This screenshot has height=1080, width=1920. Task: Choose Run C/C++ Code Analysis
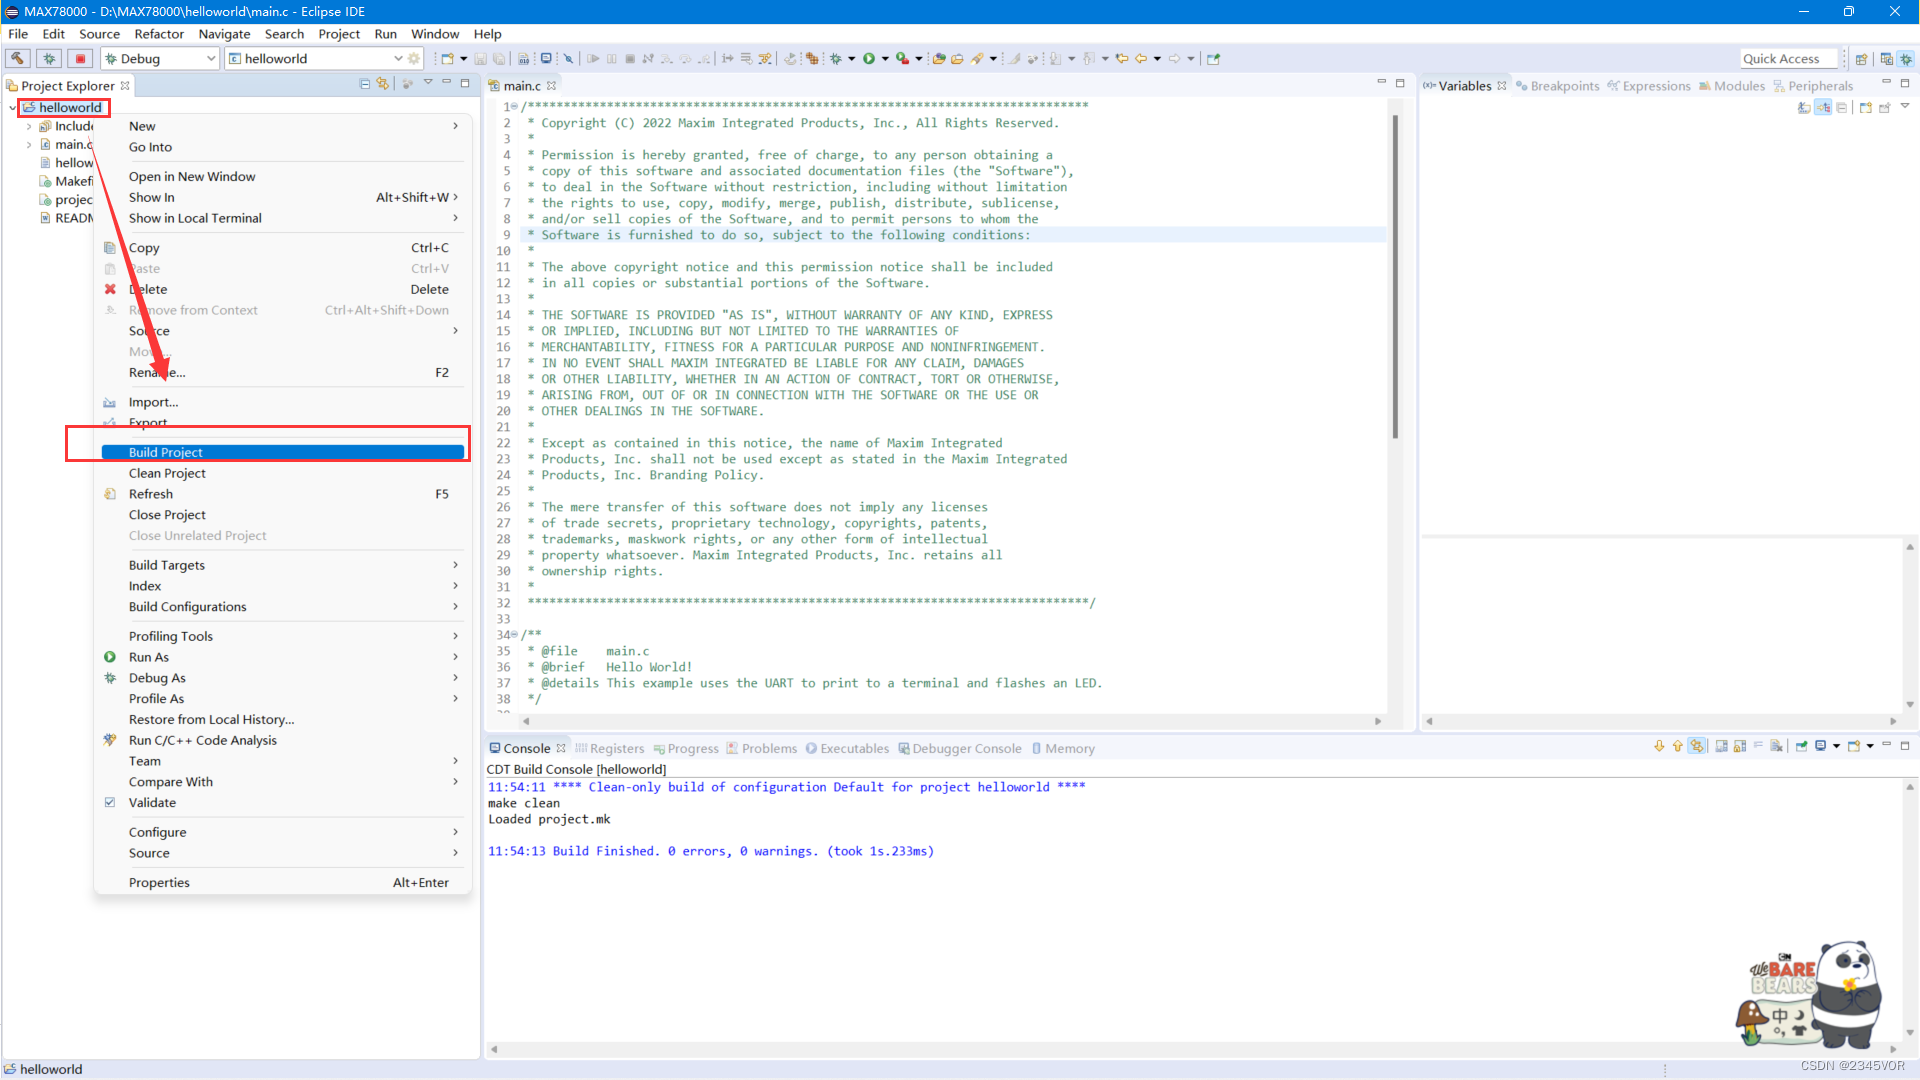[x=284, y=741]
